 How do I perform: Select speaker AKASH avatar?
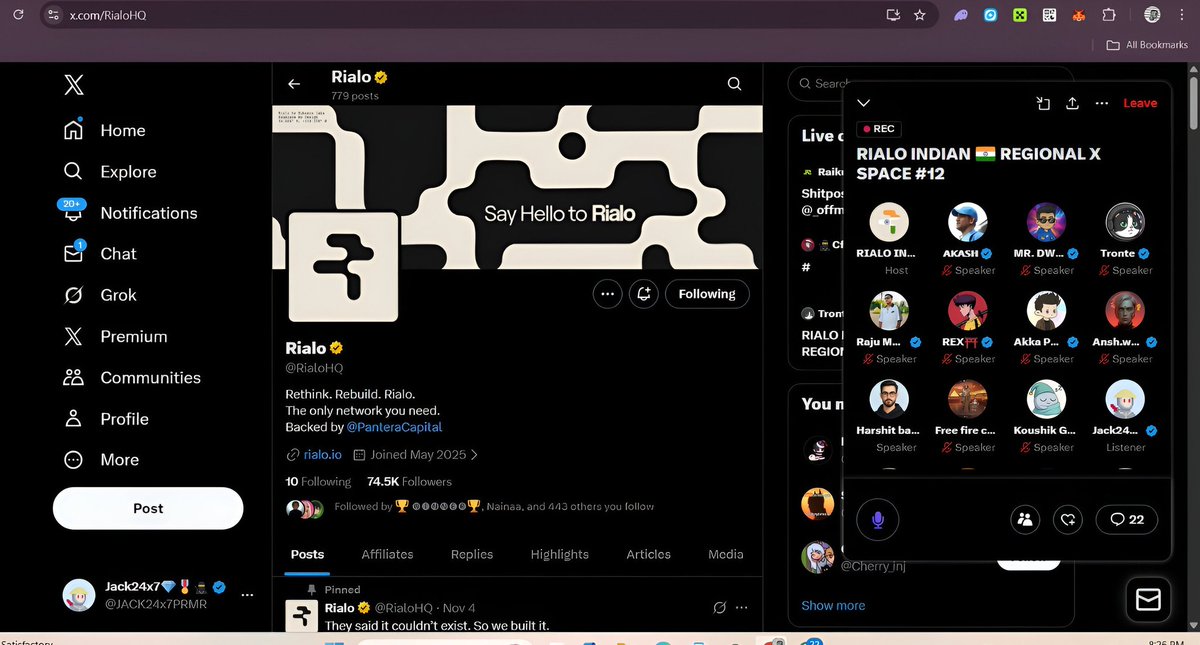(968, 222)
